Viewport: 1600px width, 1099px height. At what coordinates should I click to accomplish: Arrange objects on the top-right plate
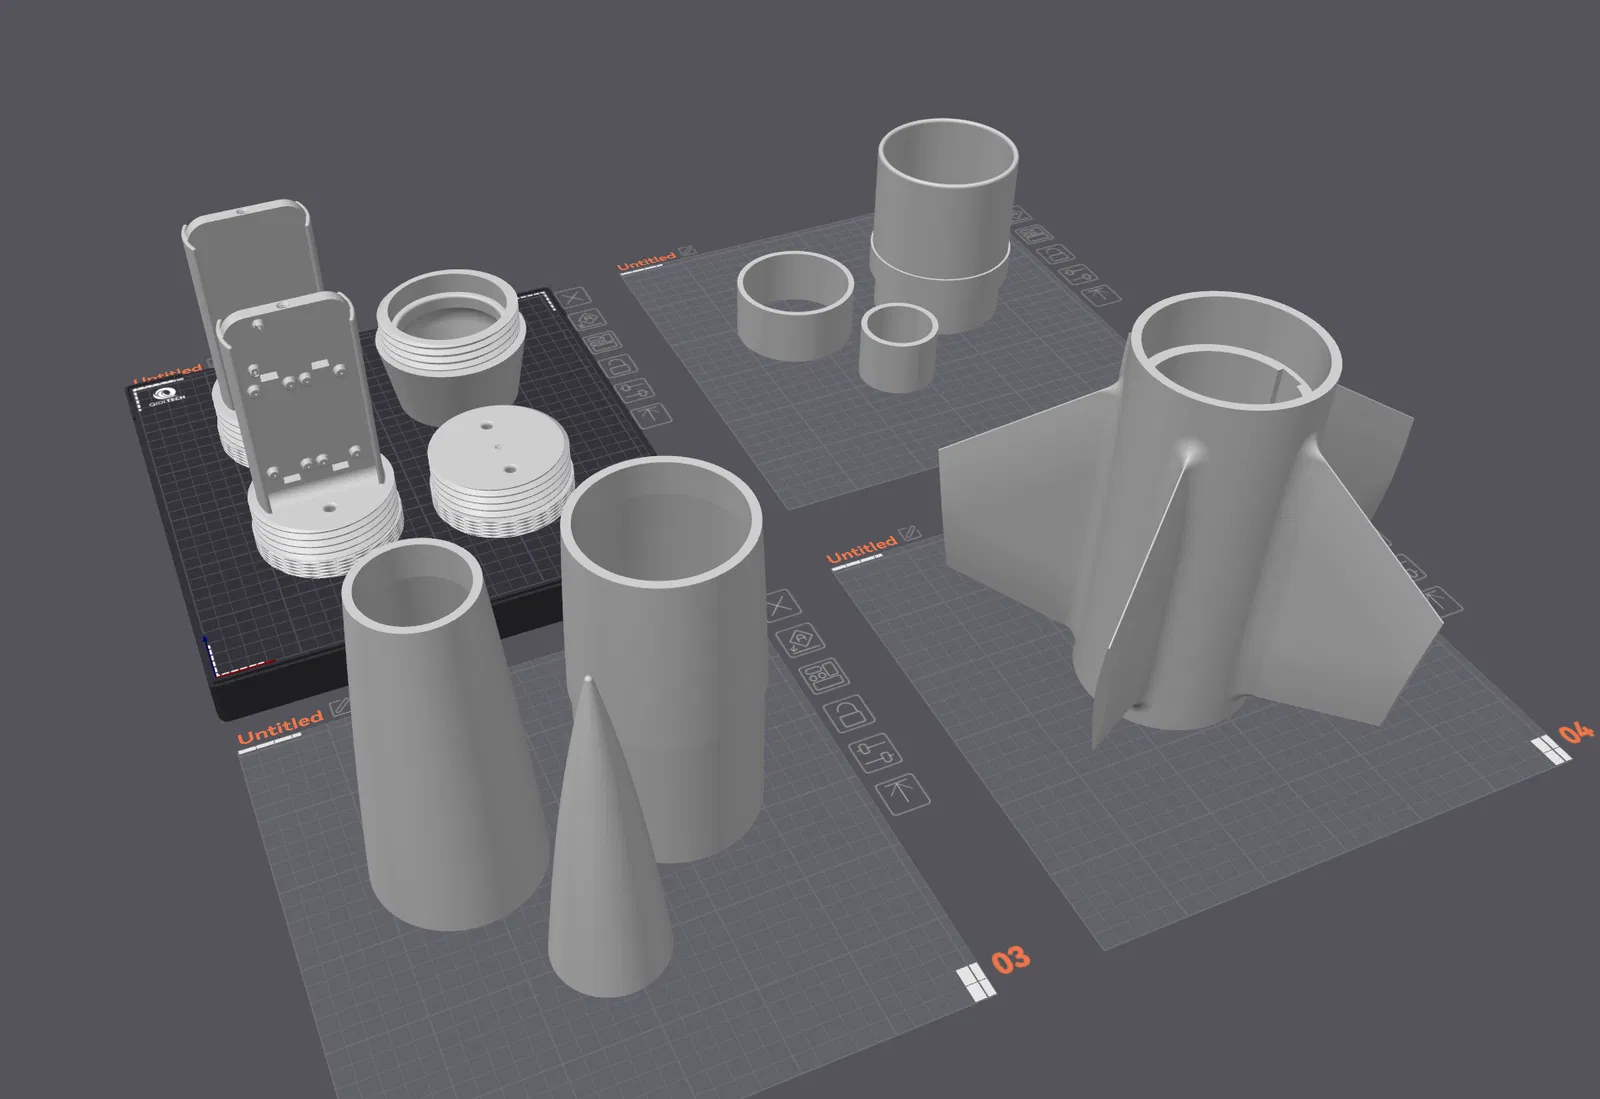coord(1036,234)
